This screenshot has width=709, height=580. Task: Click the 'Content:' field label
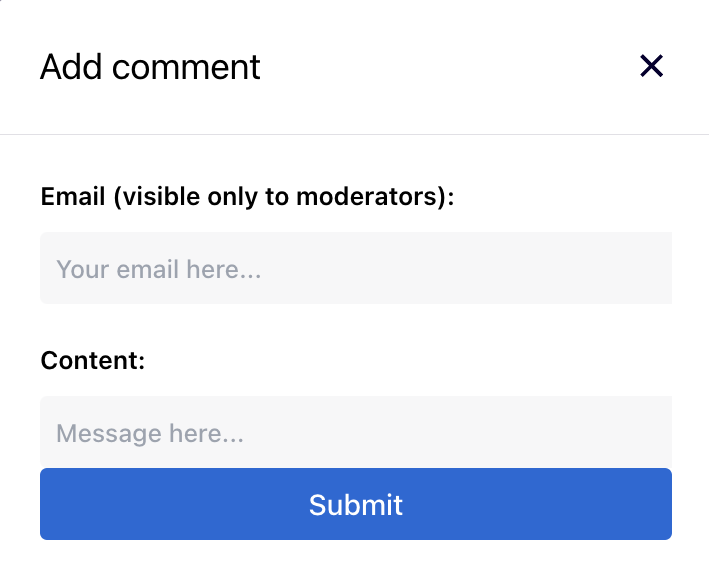(93, 360)
